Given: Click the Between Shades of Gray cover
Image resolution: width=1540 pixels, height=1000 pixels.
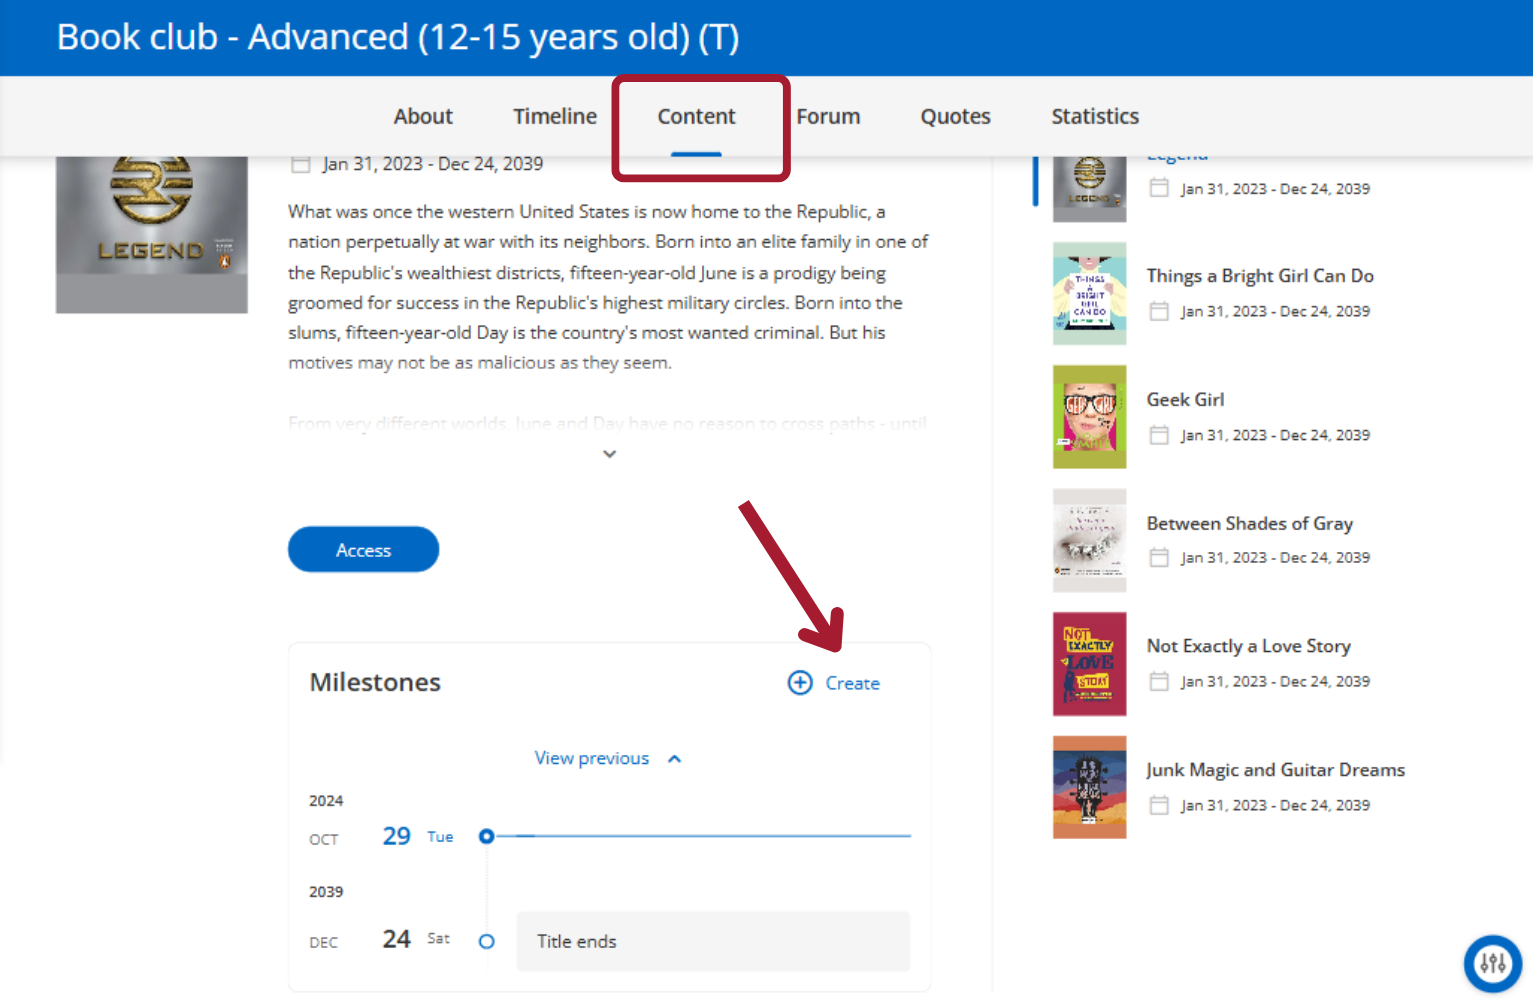Looking at the screenshot, I should point(1089,540).
